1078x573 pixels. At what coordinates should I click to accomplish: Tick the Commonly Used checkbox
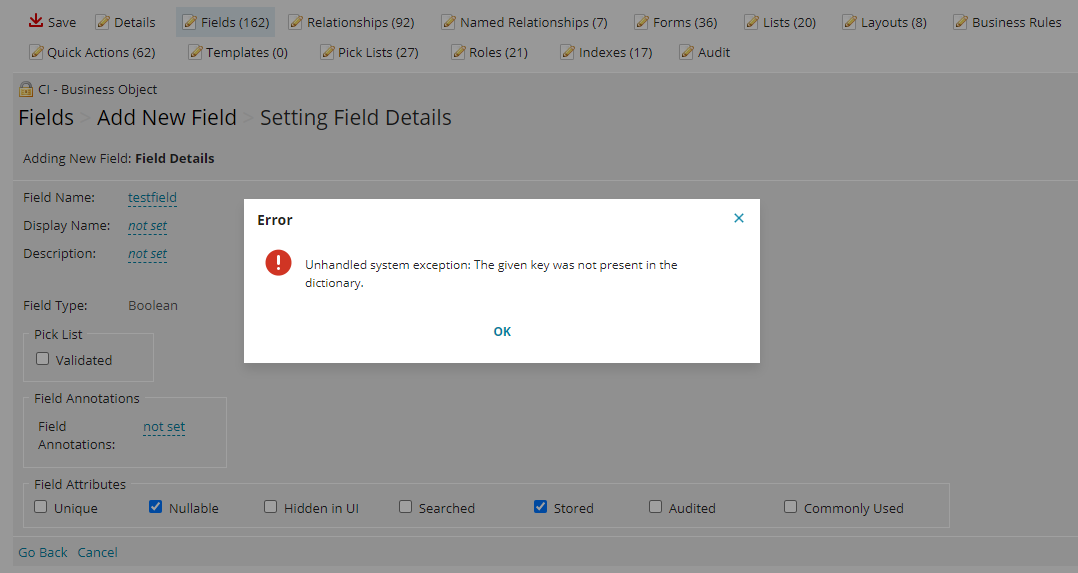tap(790, 507)
